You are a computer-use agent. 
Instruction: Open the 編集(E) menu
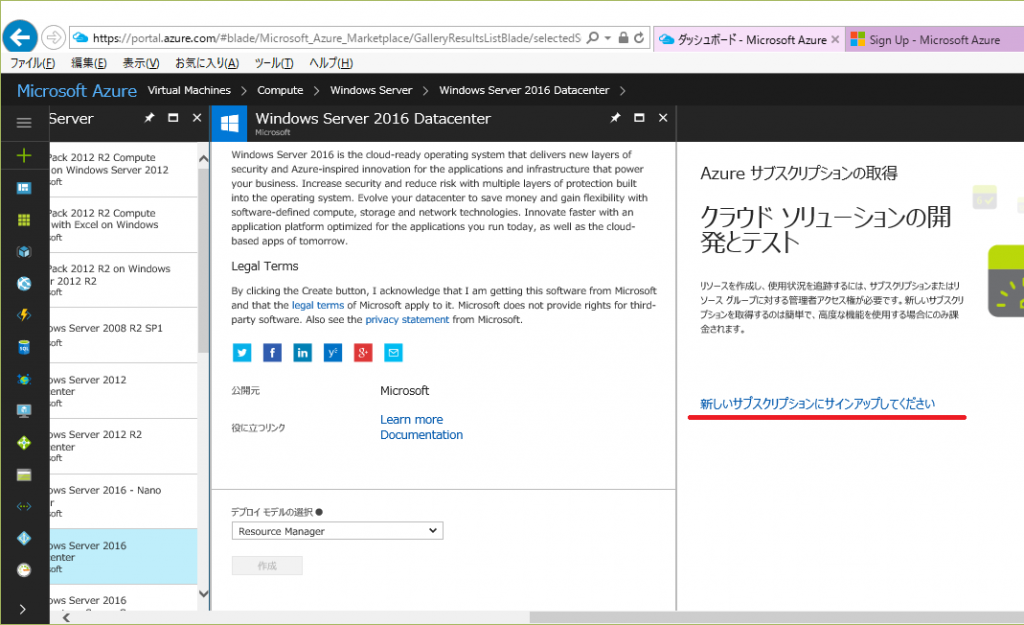[89, 63]
